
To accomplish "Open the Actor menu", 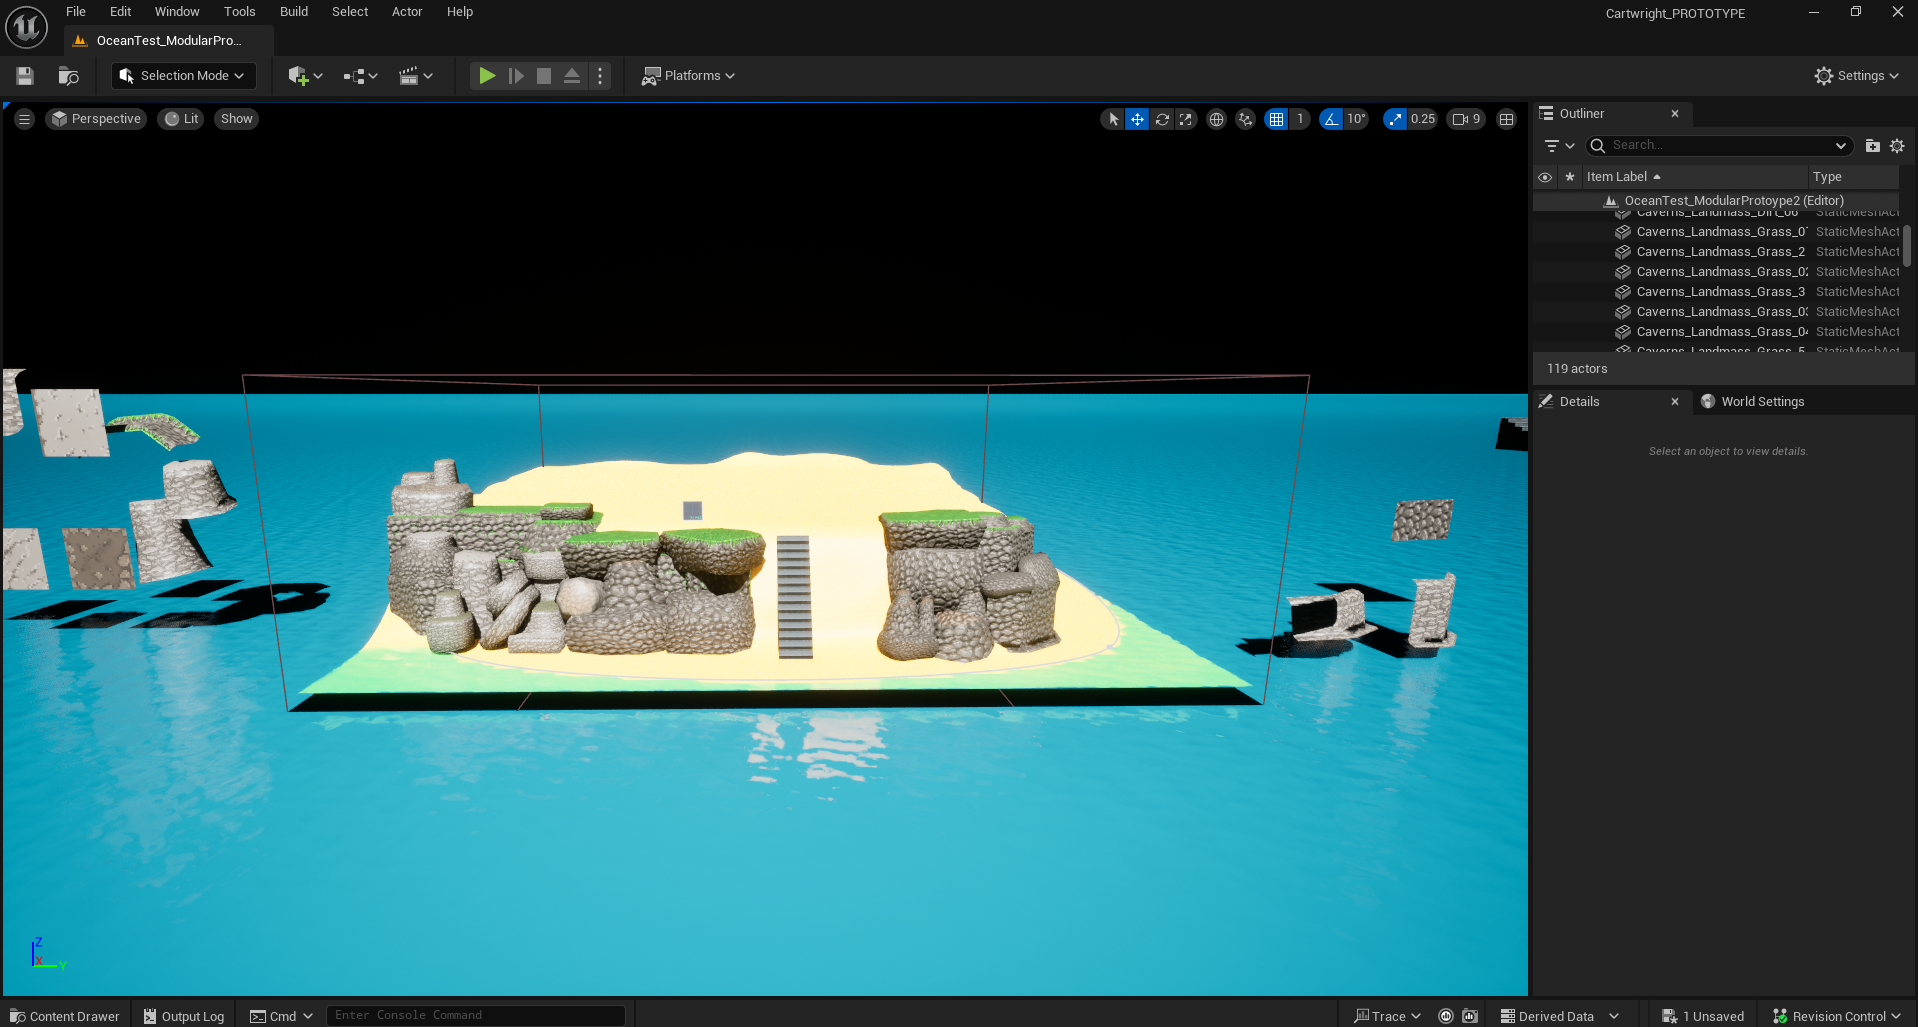I will point(407,12).
